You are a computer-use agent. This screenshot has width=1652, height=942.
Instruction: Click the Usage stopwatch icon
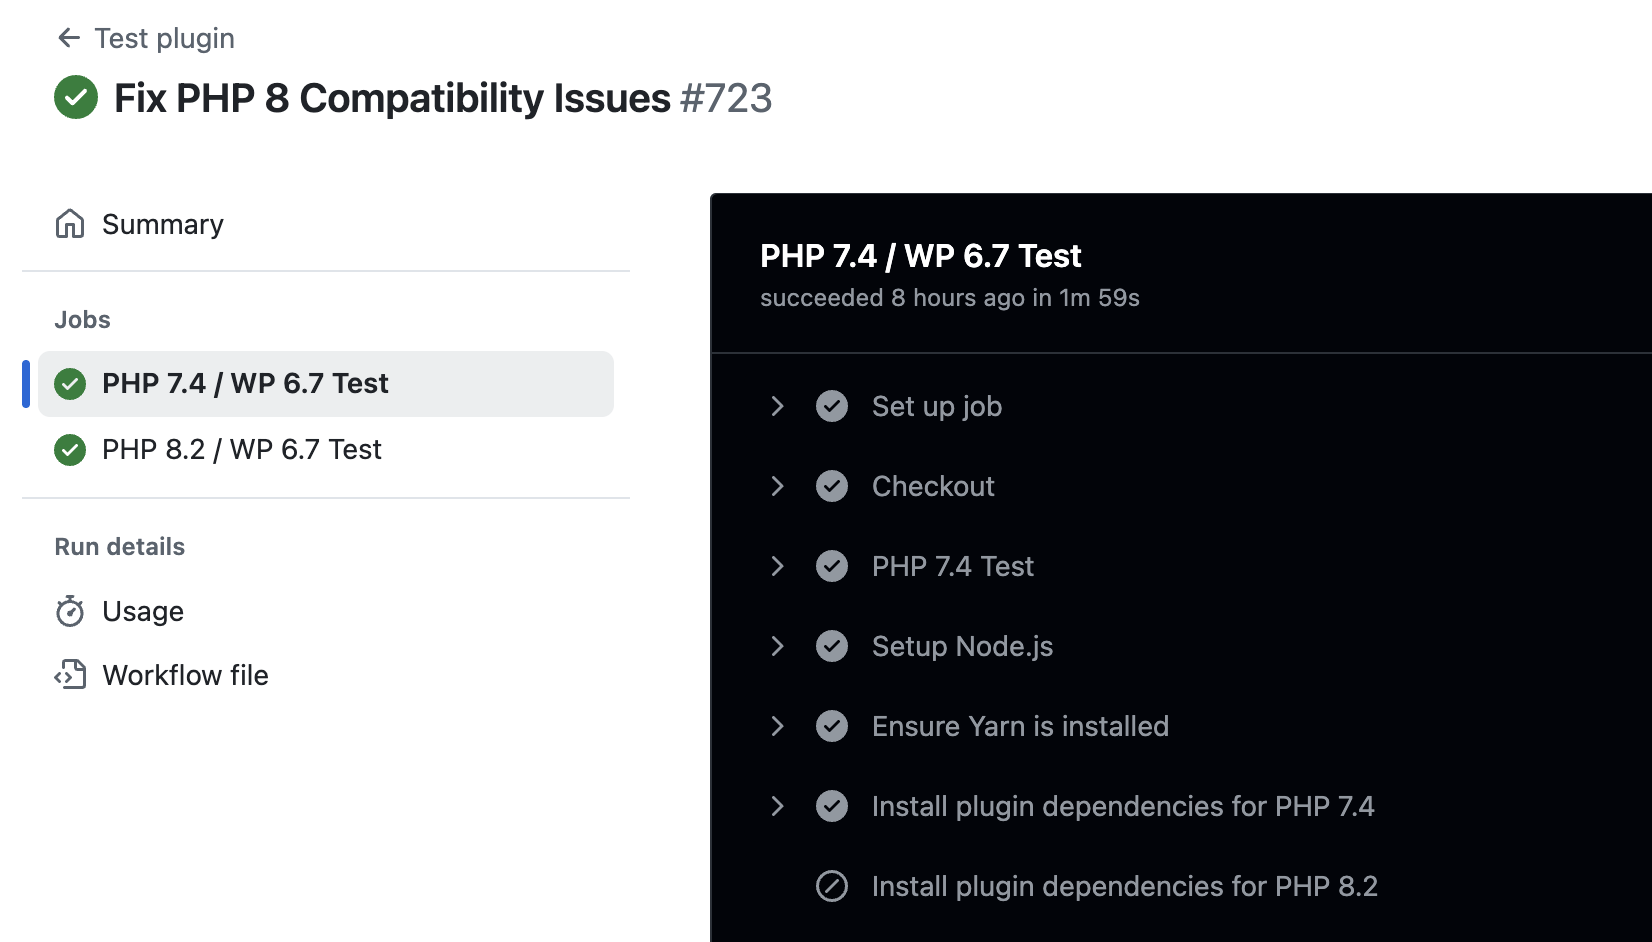click(70, 611)
